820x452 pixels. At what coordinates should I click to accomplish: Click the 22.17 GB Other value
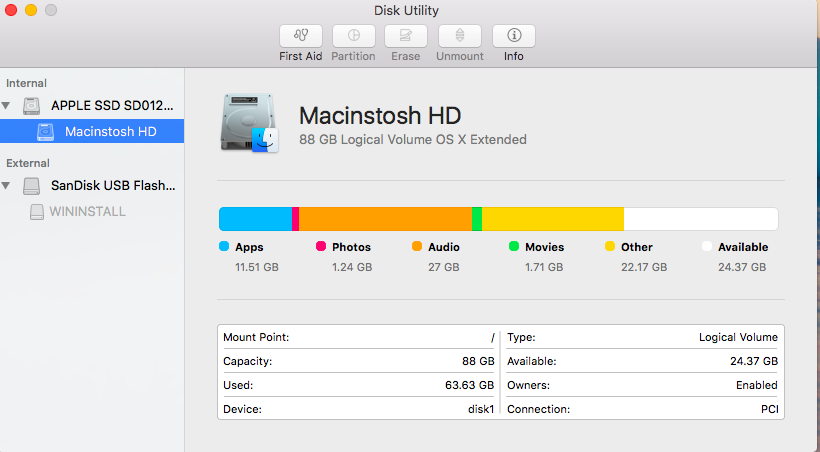click(644, 267)
